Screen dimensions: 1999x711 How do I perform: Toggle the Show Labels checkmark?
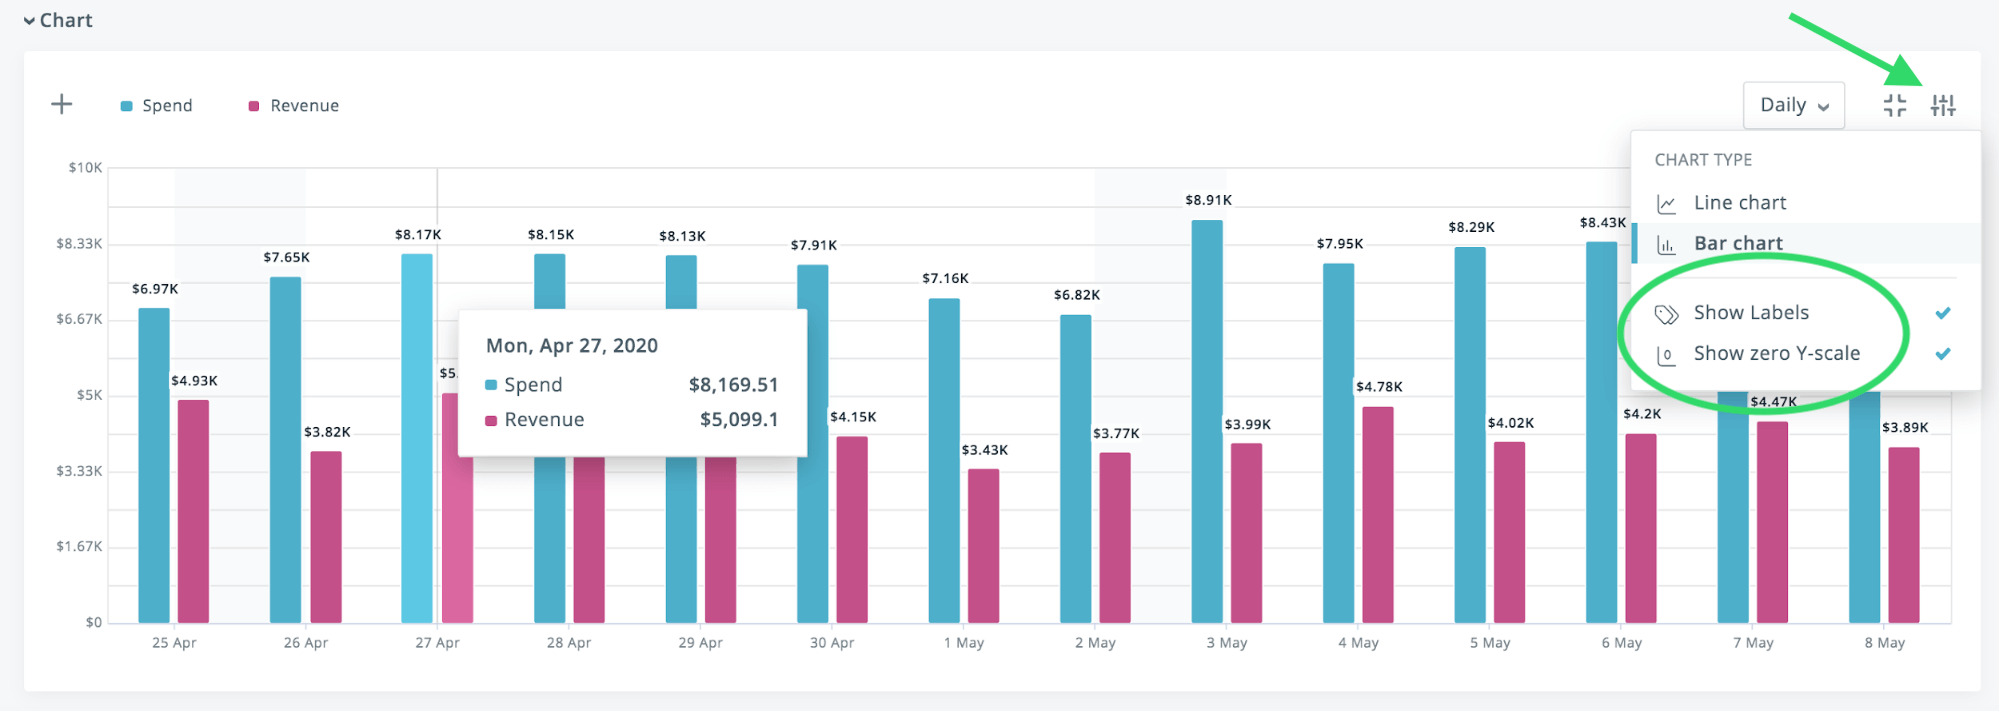point(1942,313)
